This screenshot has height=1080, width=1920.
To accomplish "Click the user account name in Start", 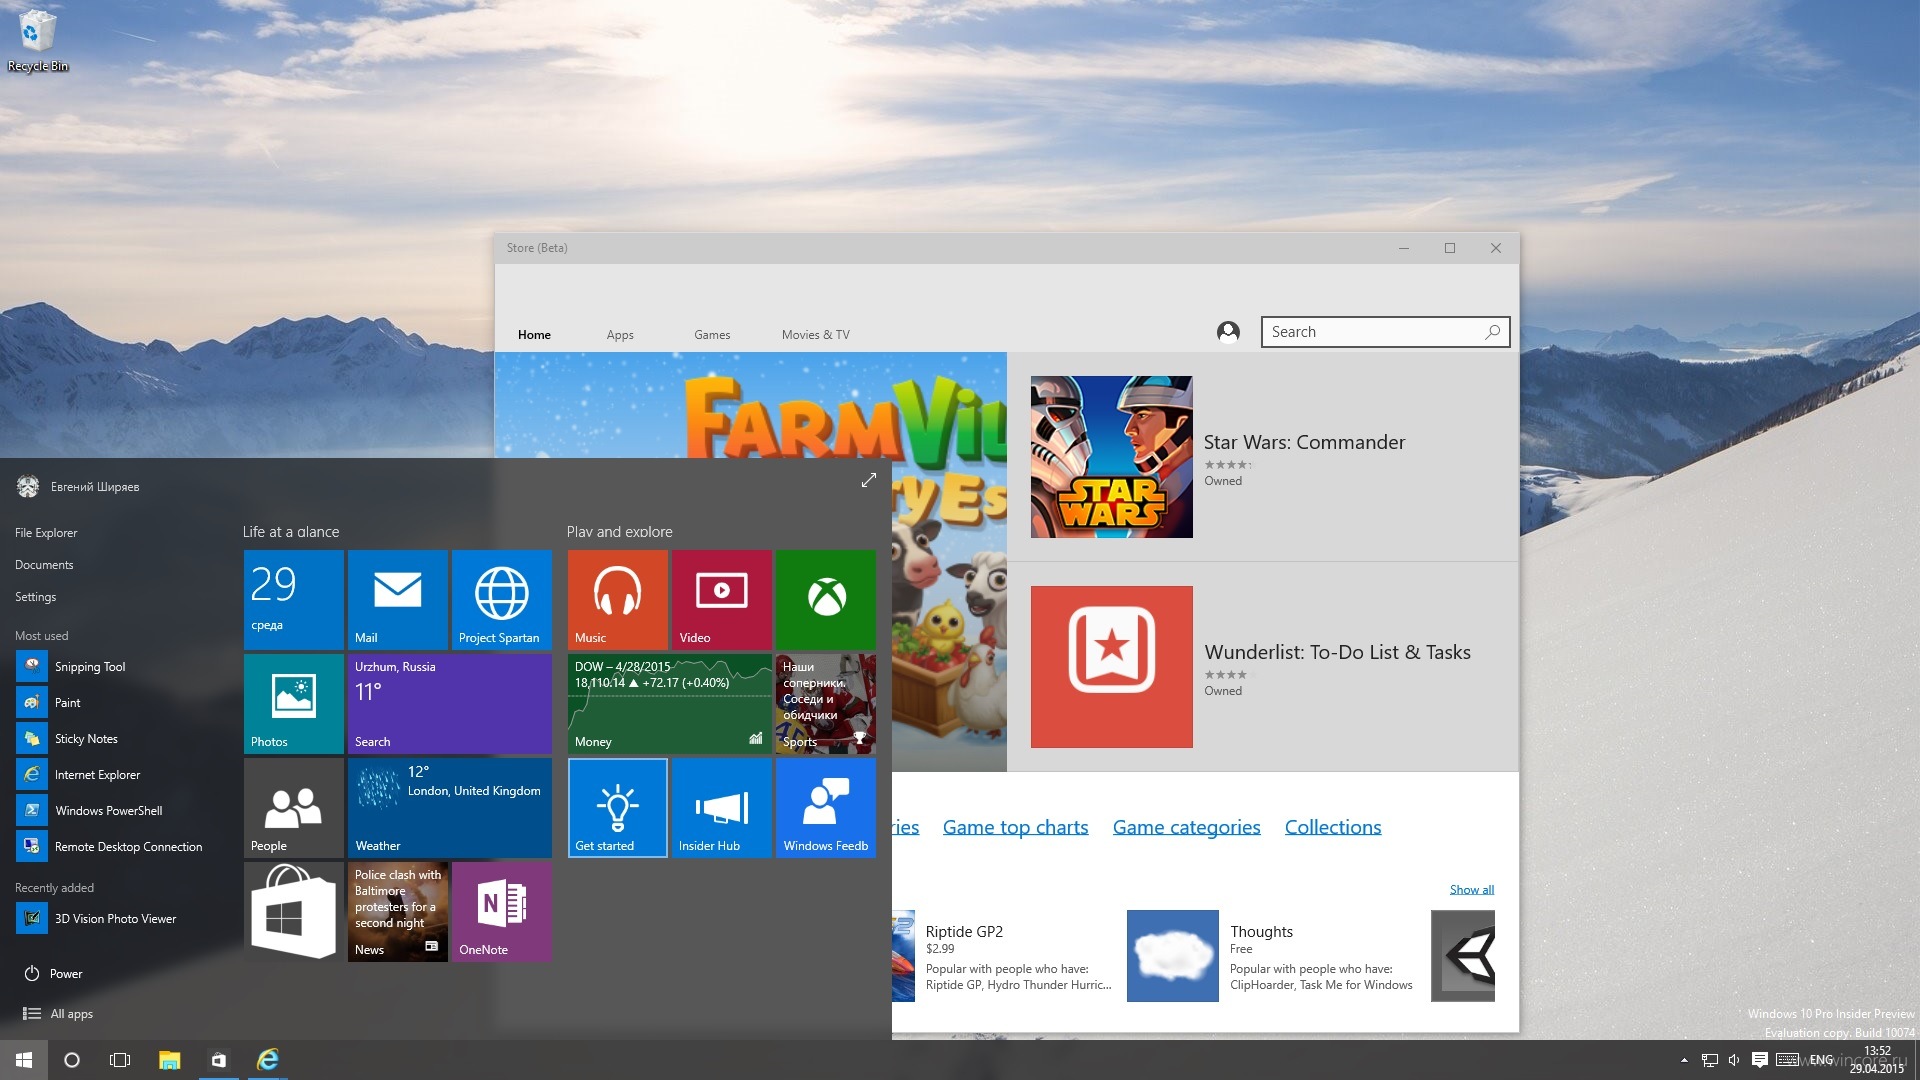I will pyautogui.click(x=95, y=487).
